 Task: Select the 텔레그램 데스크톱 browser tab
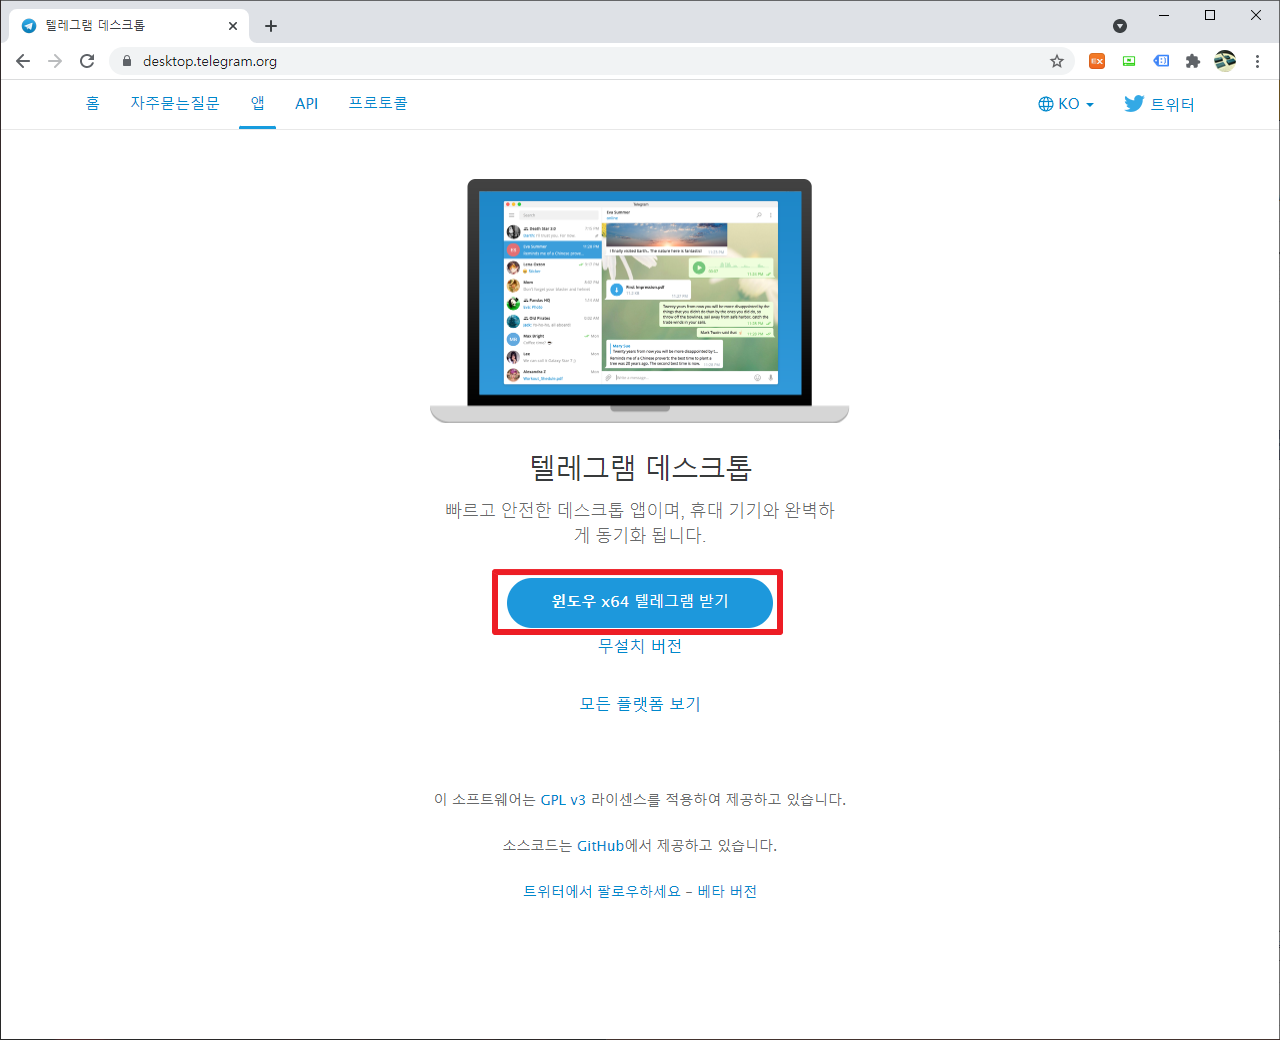(x=130, y=26)
